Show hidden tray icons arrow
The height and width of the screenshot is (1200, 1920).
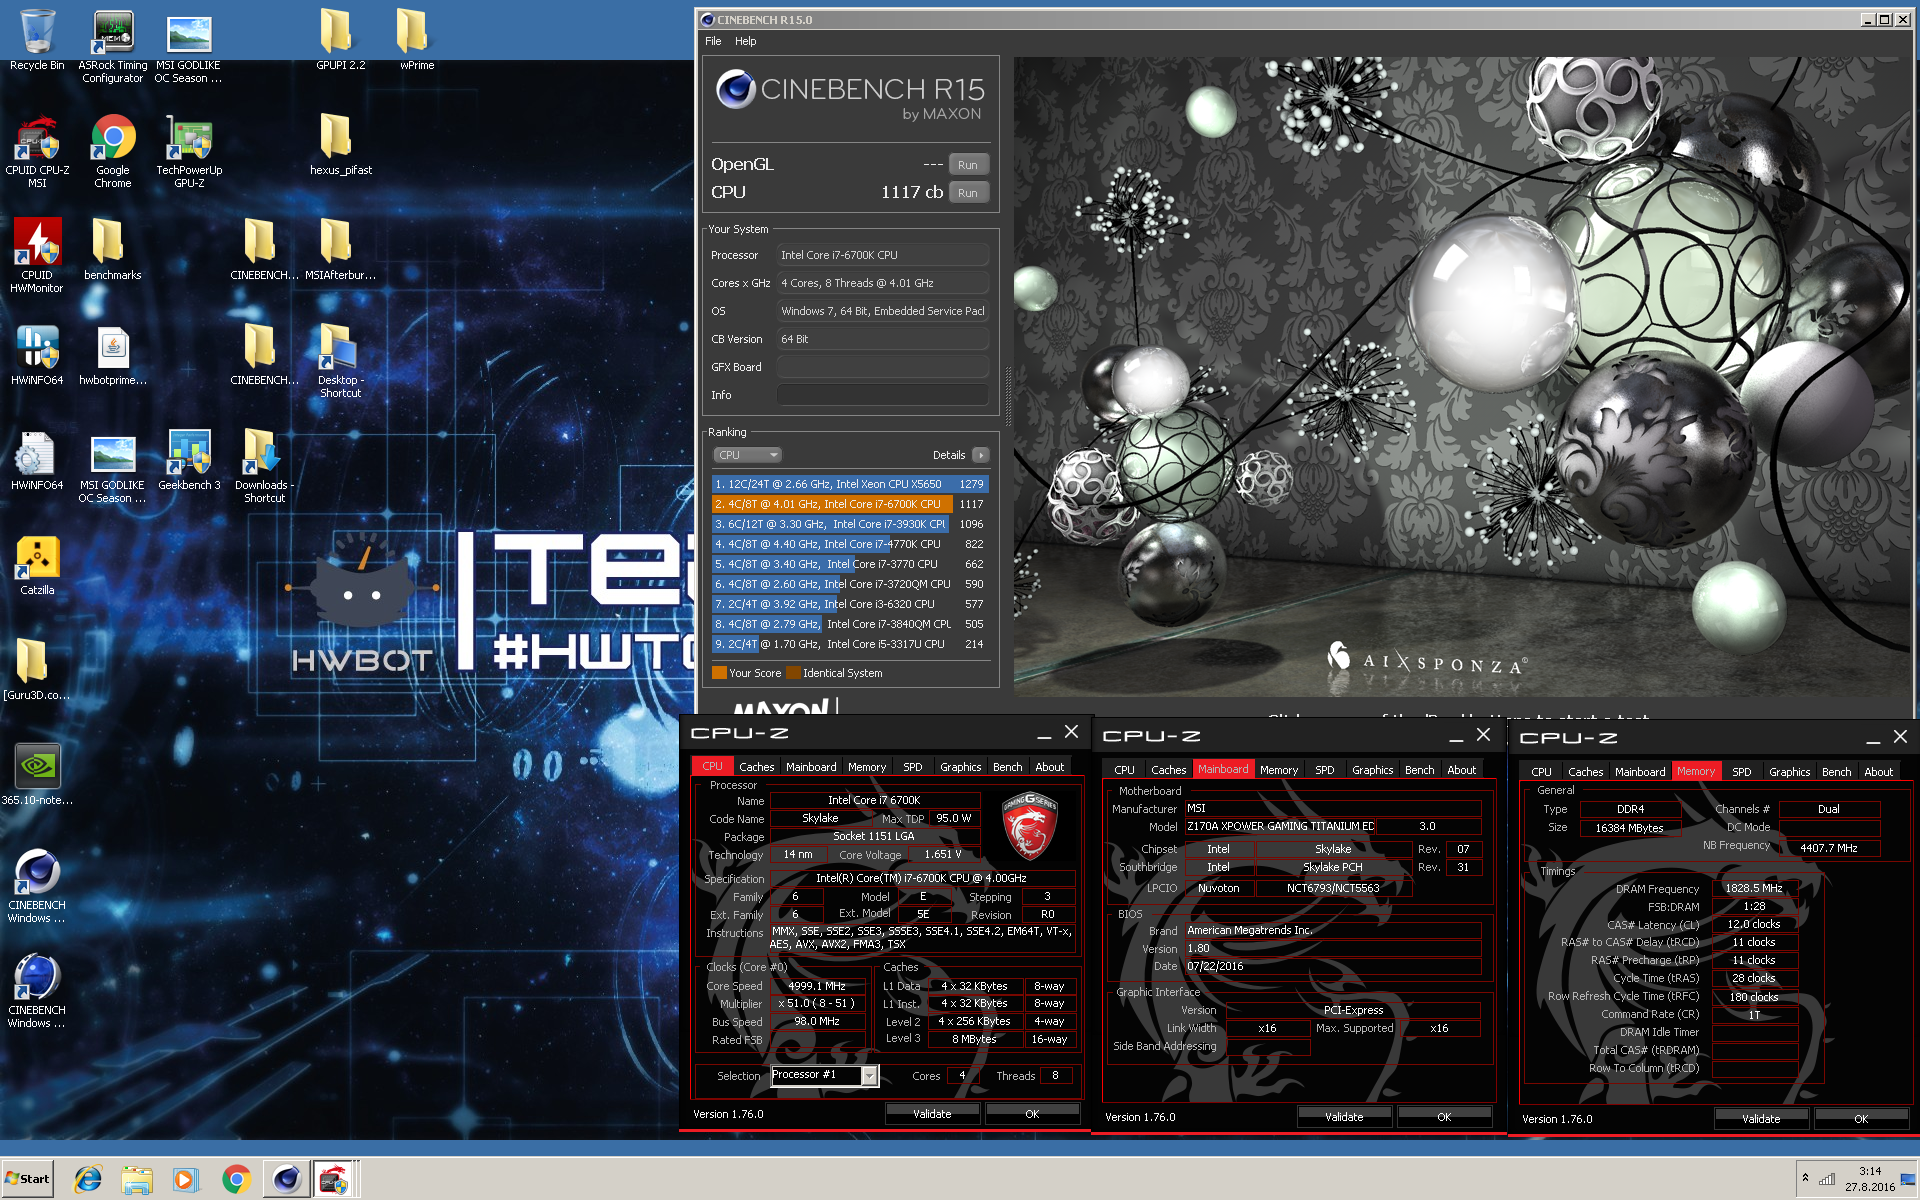click(x=1805, y=1178)
